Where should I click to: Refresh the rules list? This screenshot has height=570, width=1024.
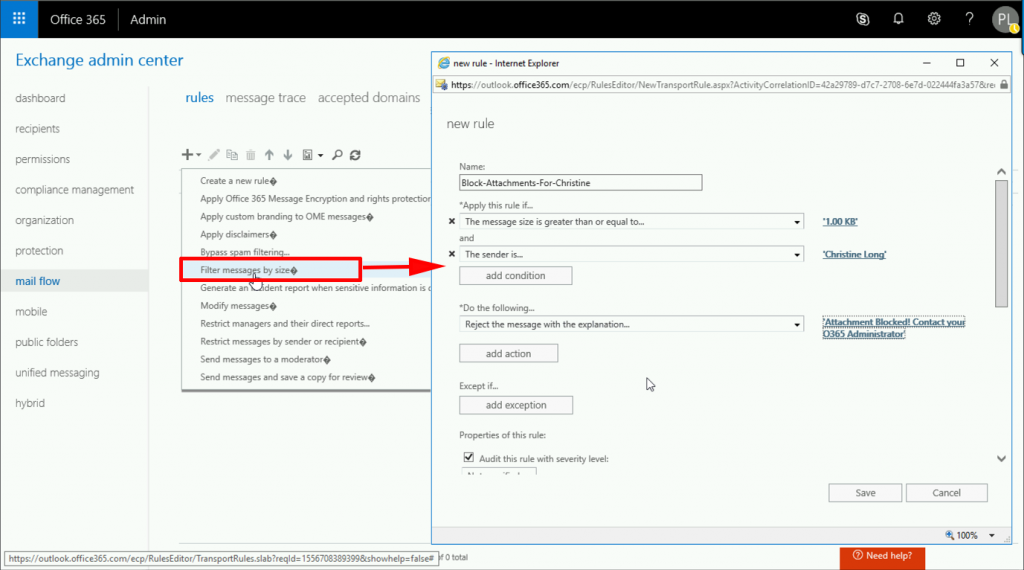click(355, 155)
